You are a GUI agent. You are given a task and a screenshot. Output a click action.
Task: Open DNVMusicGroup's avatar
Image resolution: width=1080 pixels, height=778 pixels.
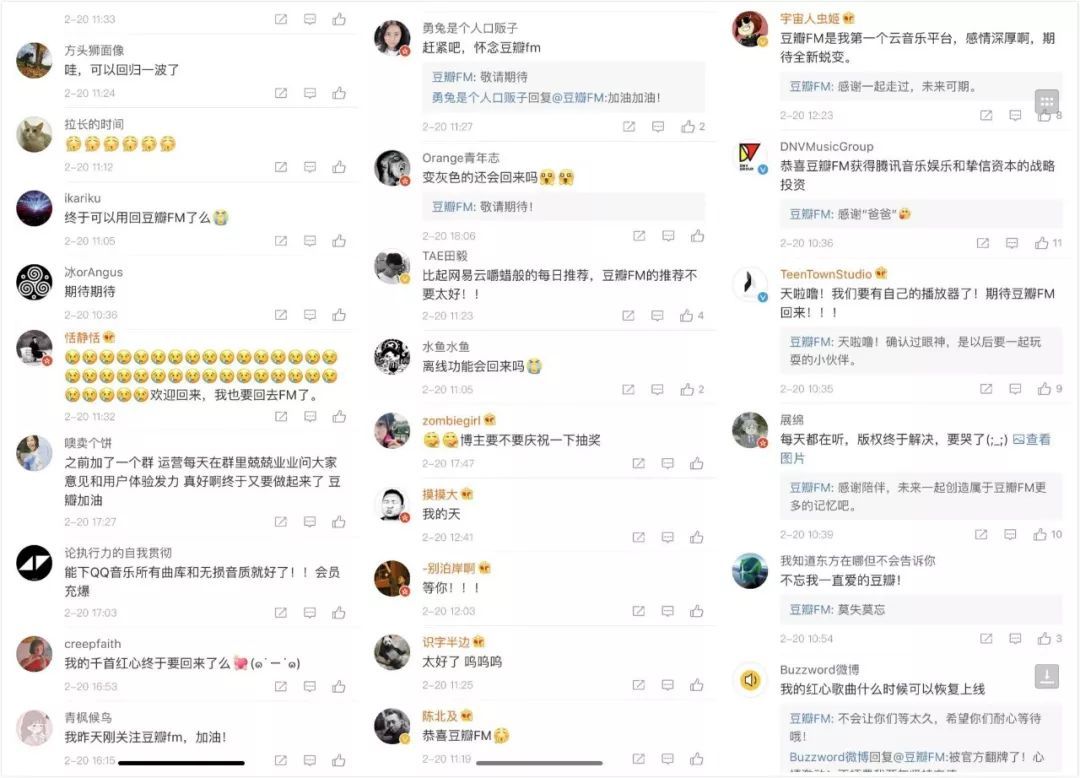tap(749, 158)
